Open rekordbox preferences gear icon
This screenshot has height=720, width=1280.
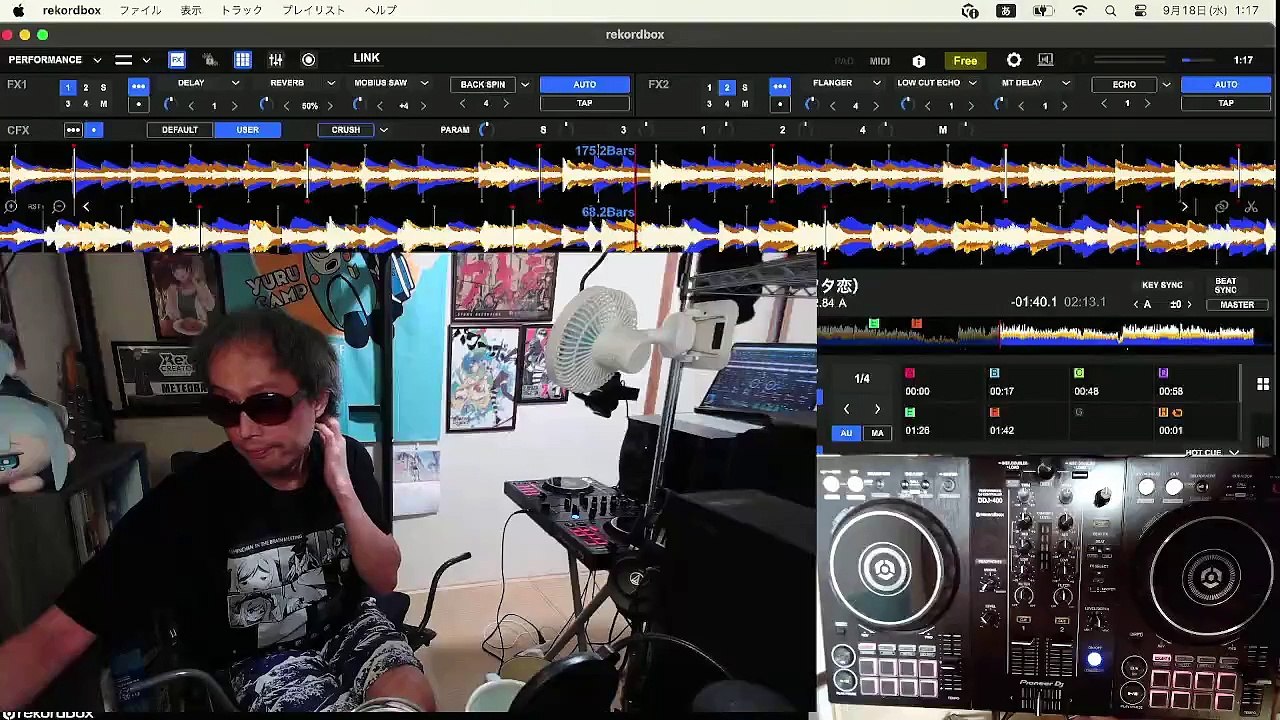pos(1014,60)
